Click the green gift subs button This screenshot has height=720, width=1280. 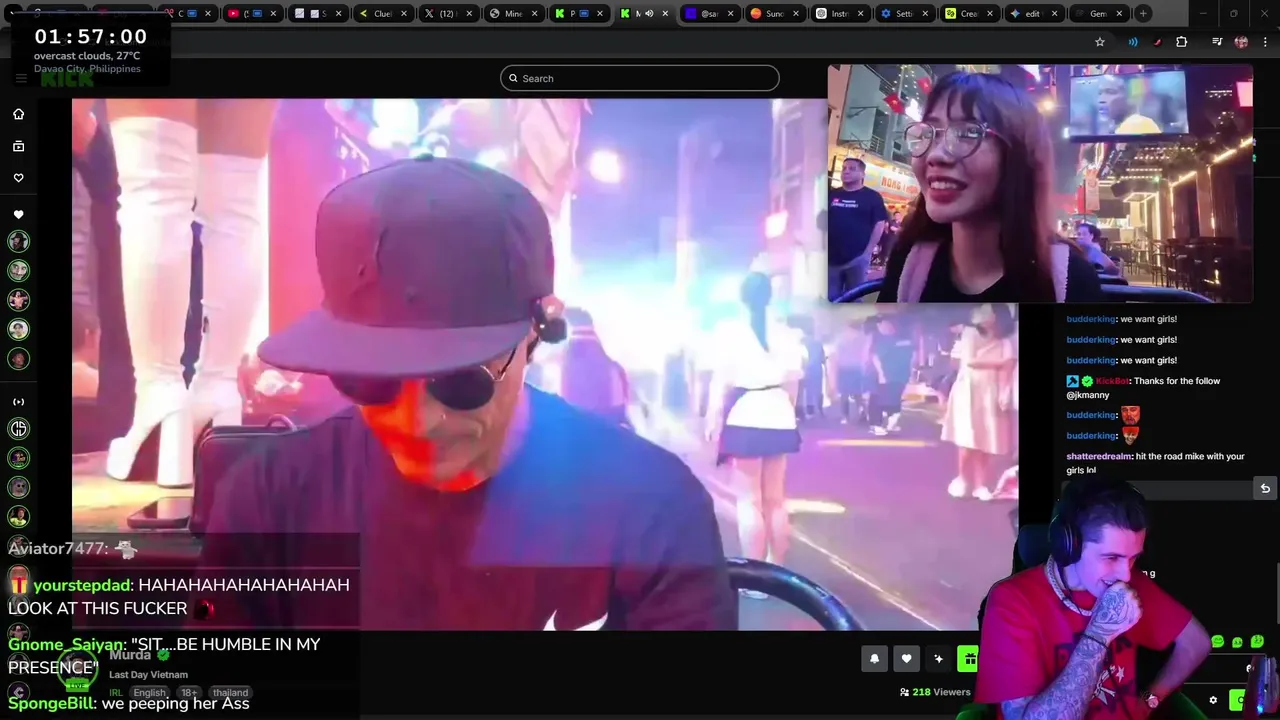pos(968,658)
